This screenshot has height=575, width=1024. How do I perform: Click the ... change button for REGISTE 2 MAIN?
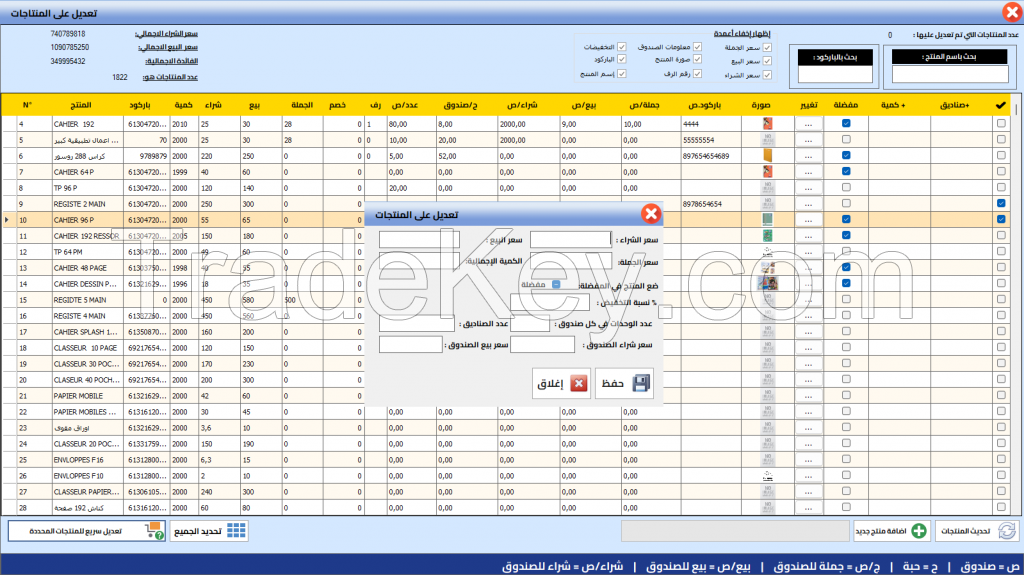[808, 204]
